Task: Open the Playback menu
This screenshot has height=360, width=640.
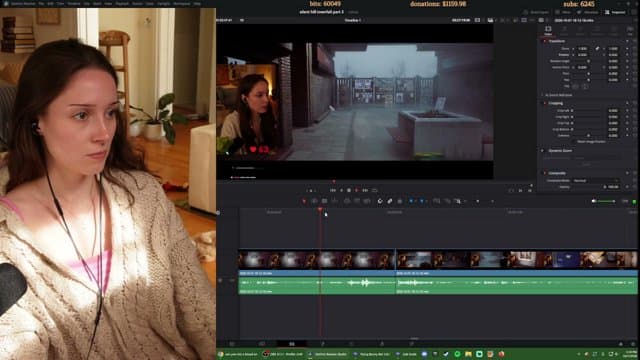Action: 122,4
